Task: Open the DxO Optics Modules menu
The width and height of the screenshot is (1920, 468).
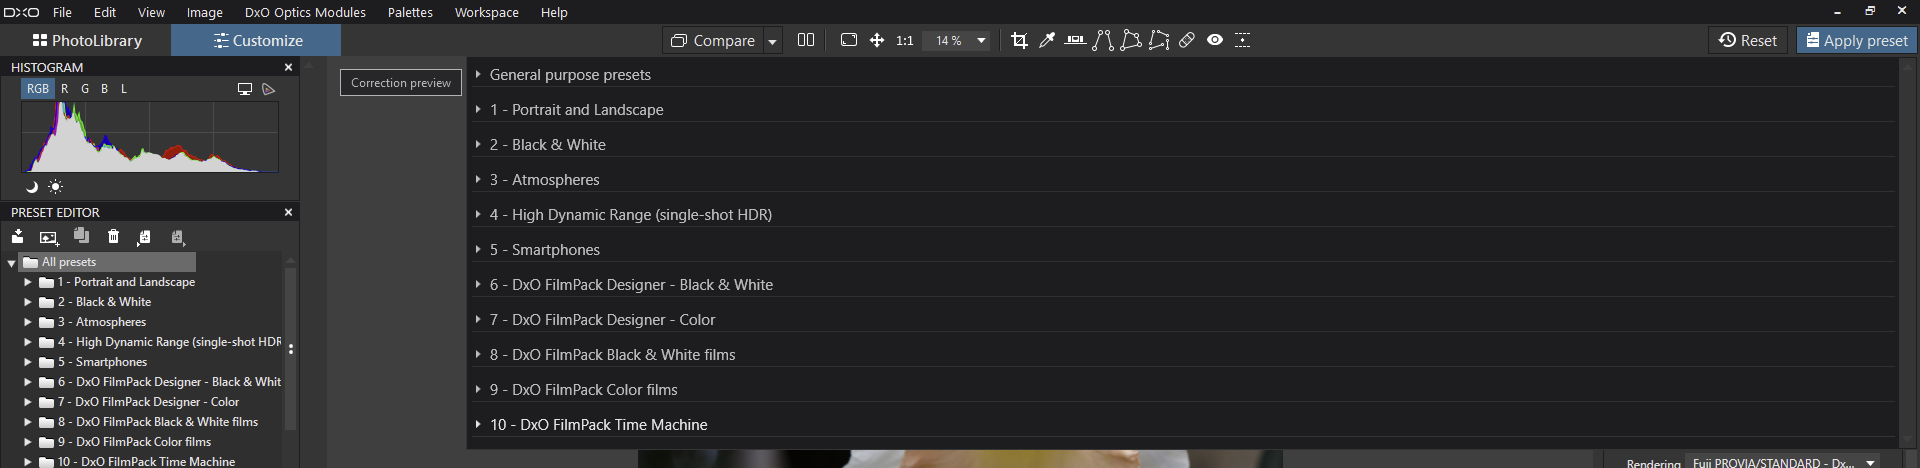Action: [305, 12]
